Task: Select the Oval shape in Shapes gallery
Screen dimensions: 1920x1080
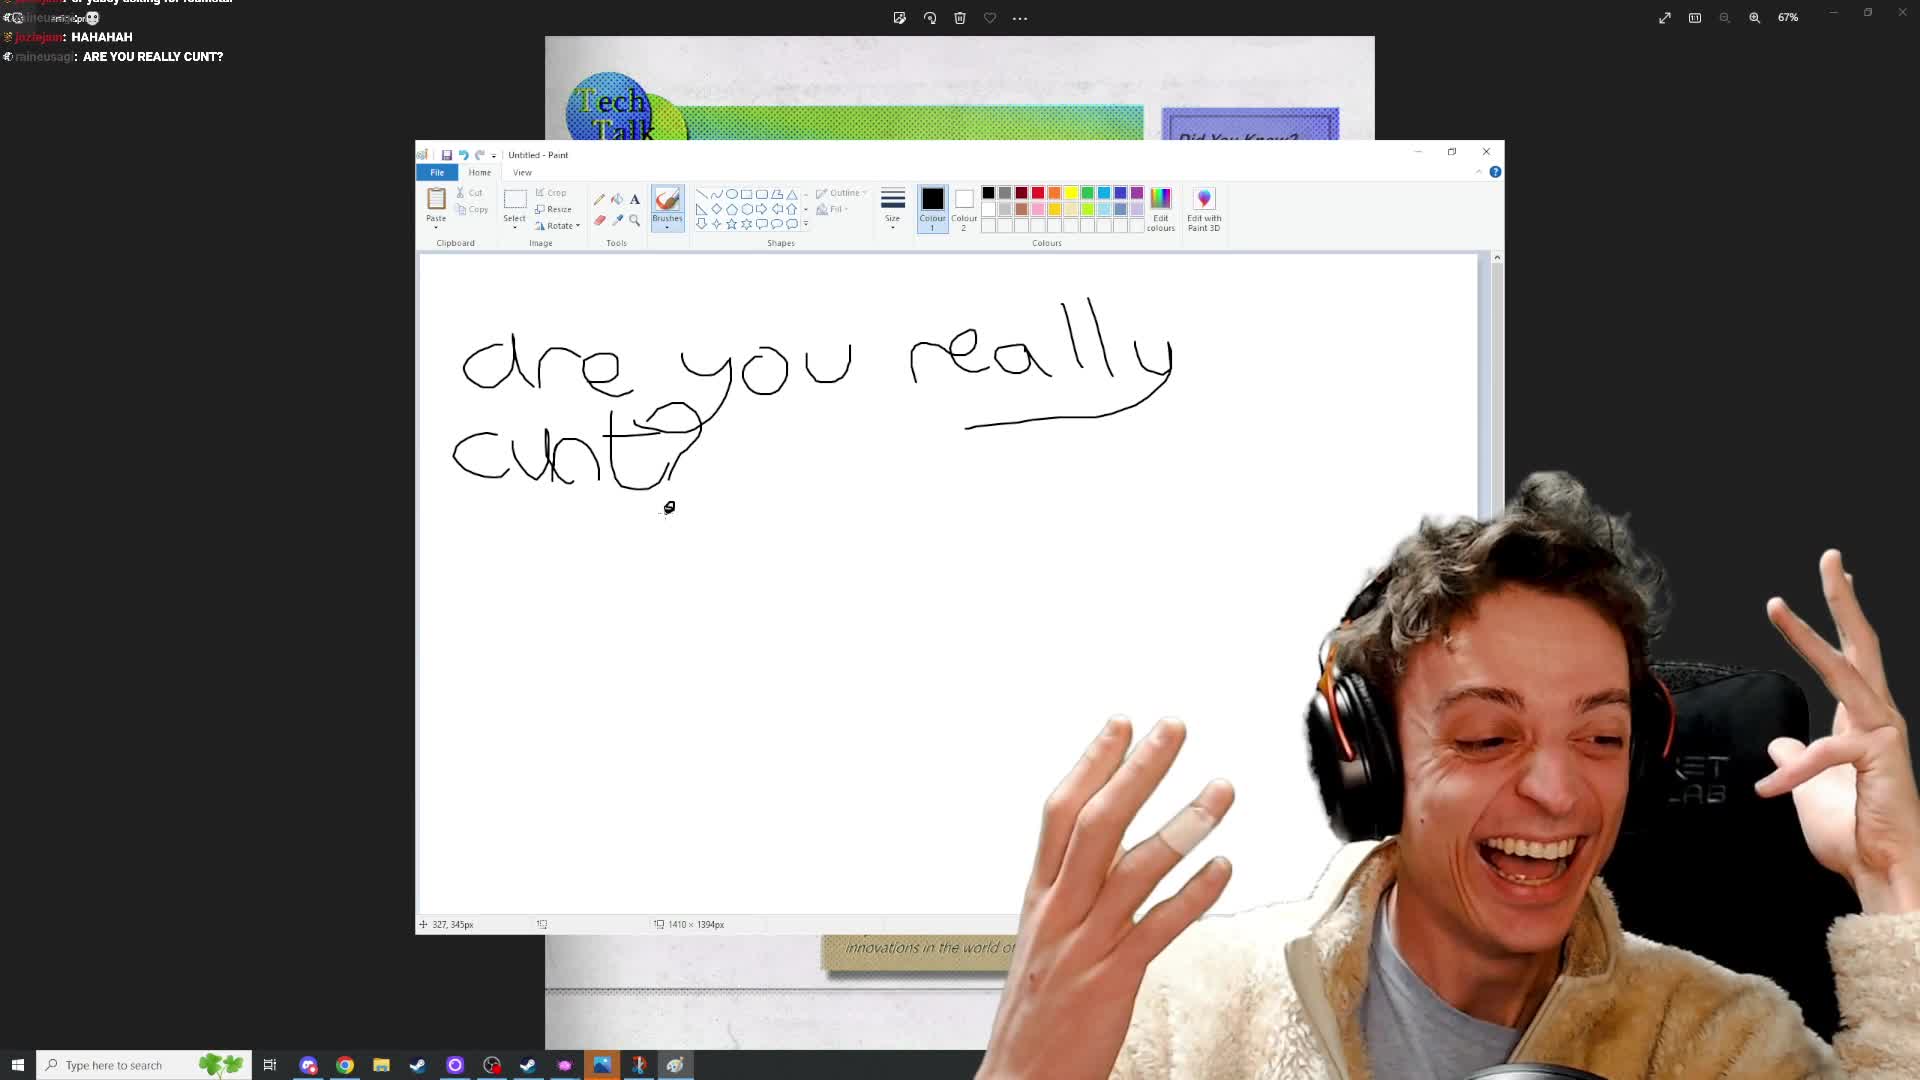Action: click(732, 194)
